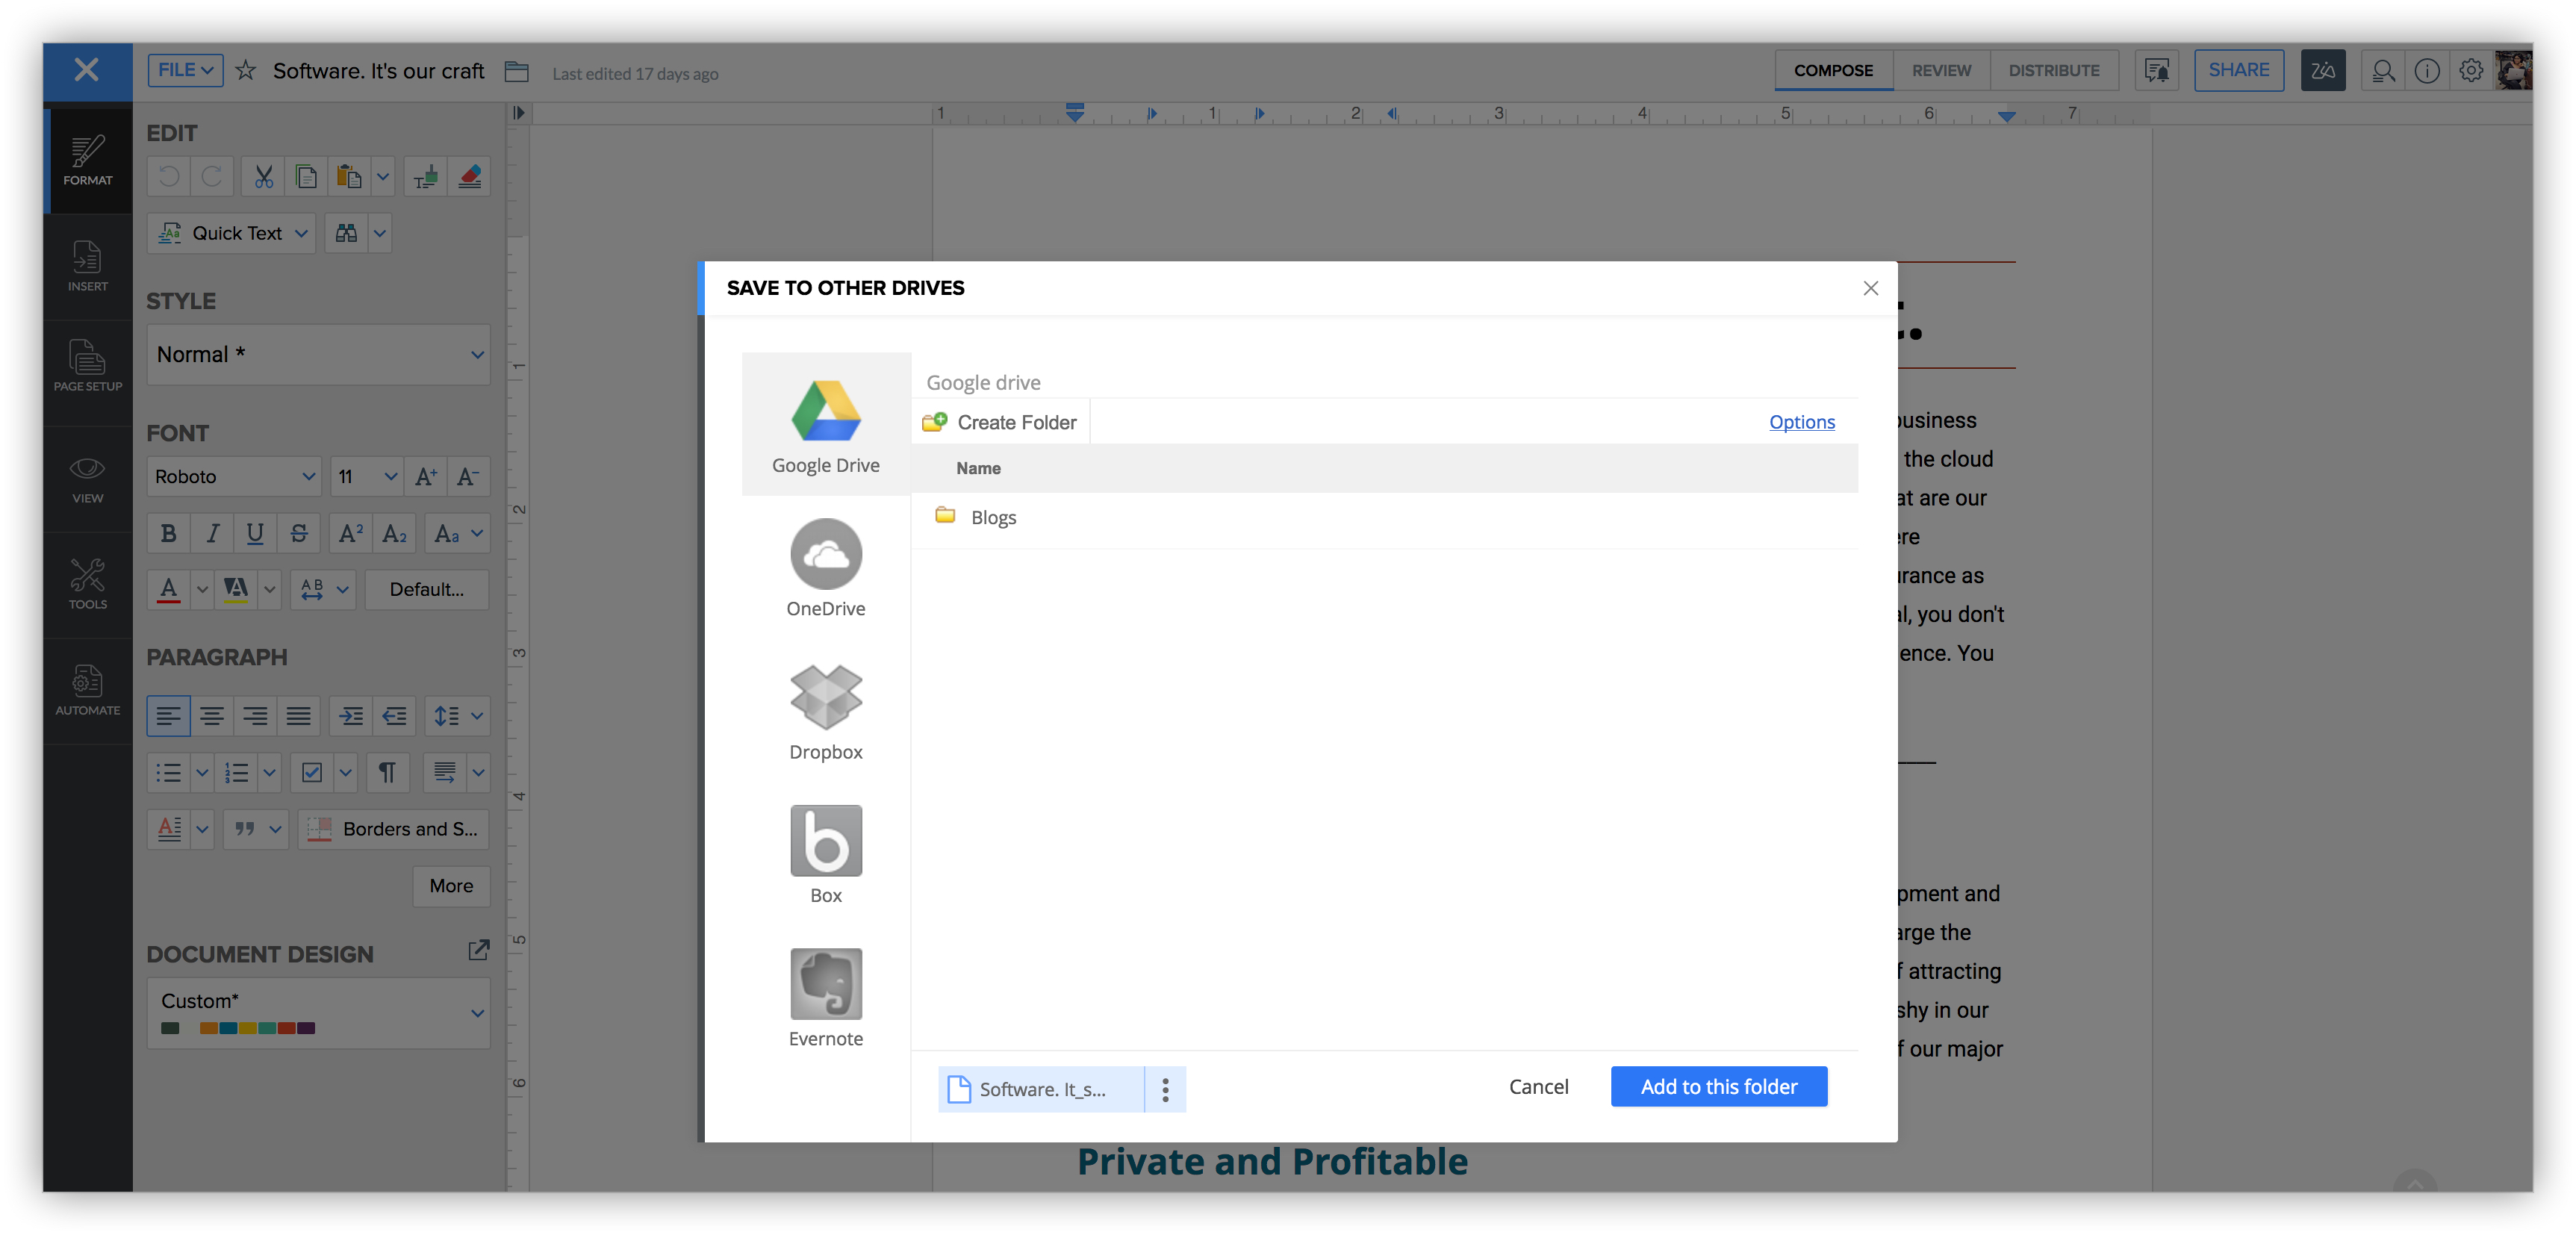
Task: Click the Clear Formatting eraser icon
Action: (469, 177)
